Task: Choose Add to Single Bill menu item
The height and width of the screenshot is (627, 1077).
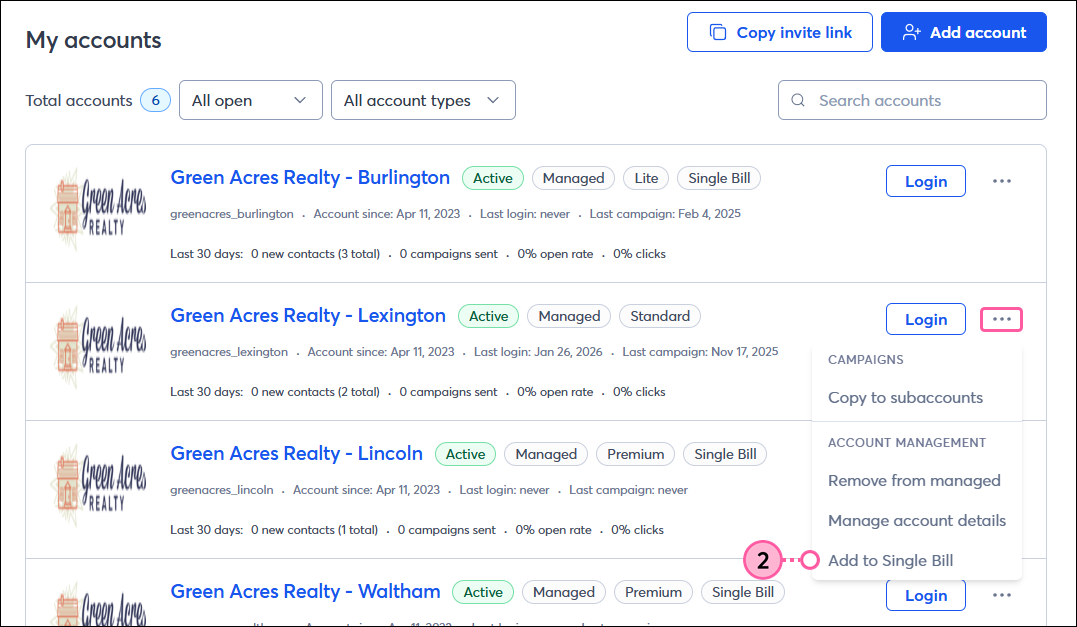Action: (x=891, y=560)
